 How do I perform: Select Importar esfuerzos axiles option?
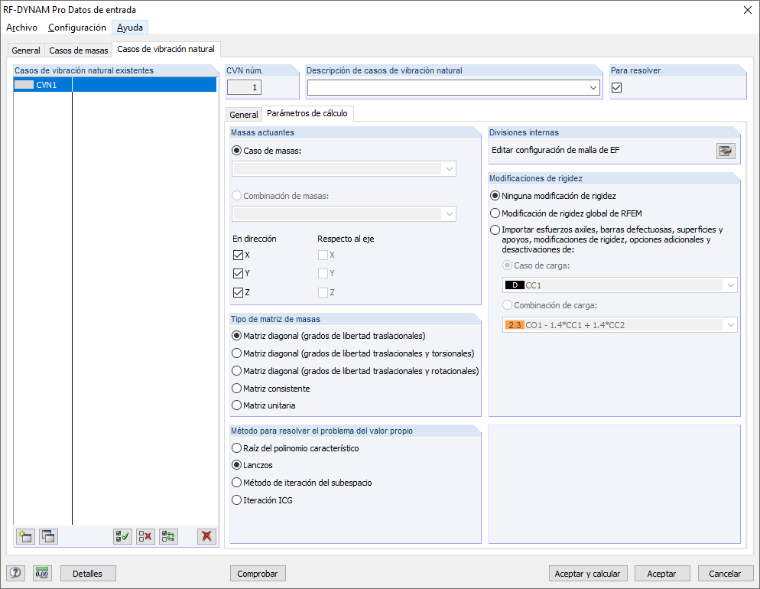pyautogui.click(x=495, y=230)
